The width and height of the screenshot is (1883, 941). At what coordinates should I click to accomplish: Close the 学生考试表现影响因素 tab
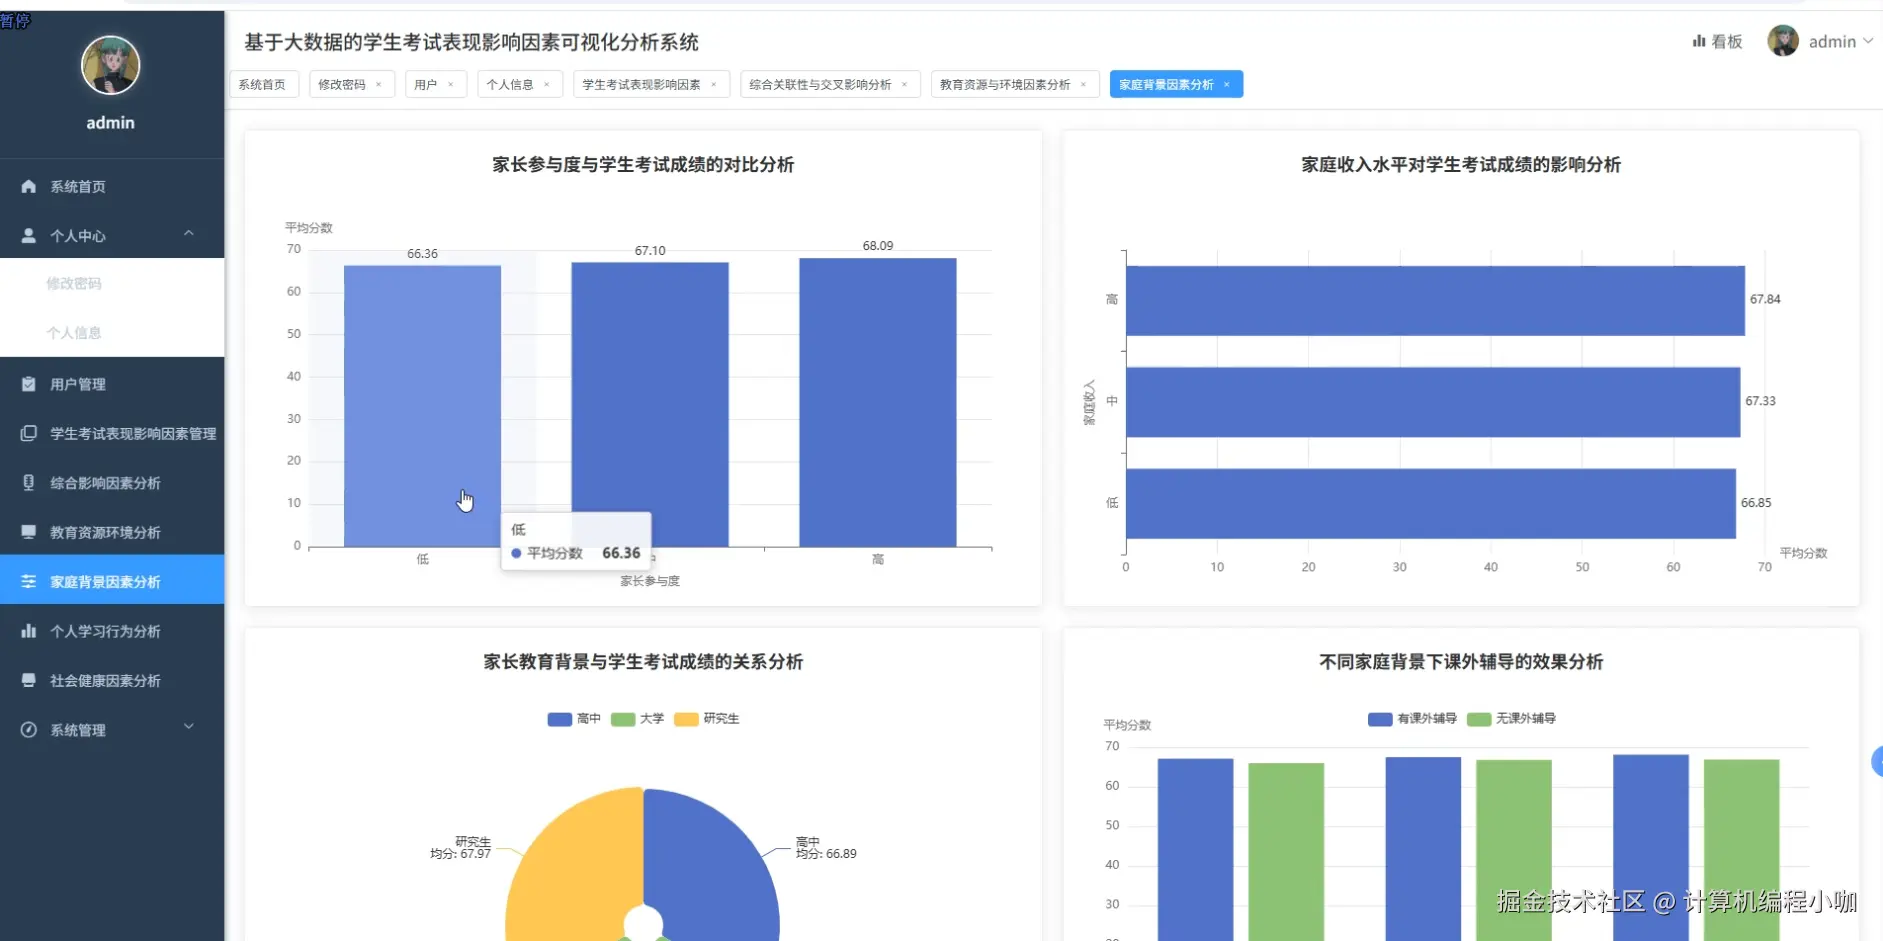tap(713, 85)
